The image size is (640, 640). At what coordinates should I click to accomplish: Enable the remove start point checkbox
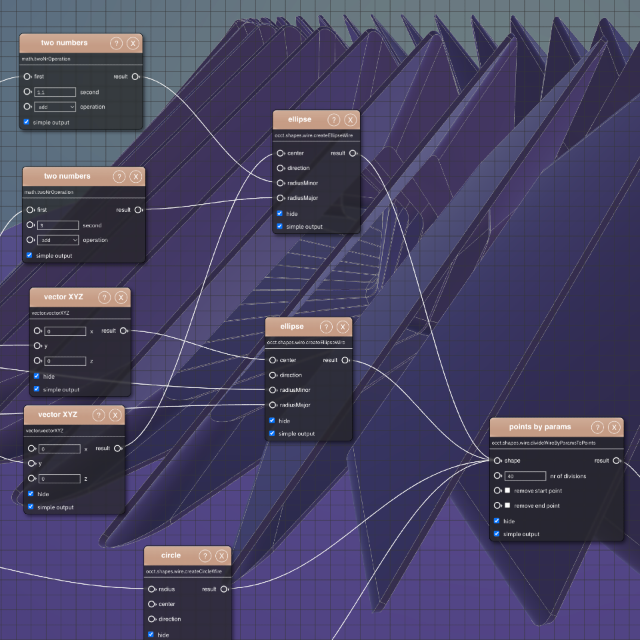click(x=507, y=491)
